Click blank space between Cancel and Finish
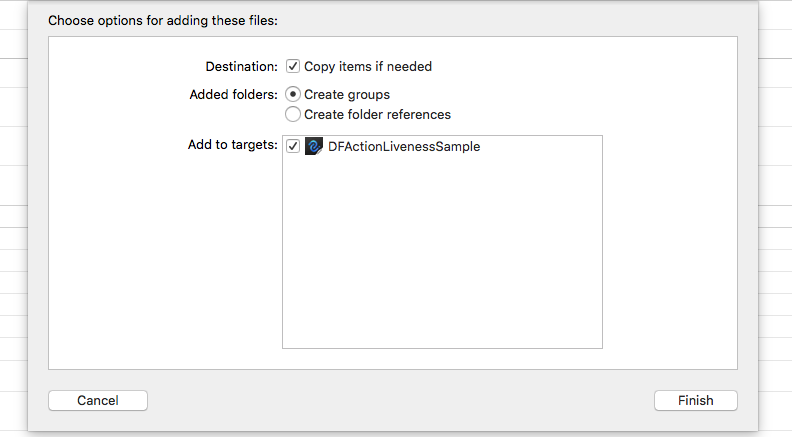Viewport: 792px width, 437px height. pyautogui.click(x=400, y=400)
